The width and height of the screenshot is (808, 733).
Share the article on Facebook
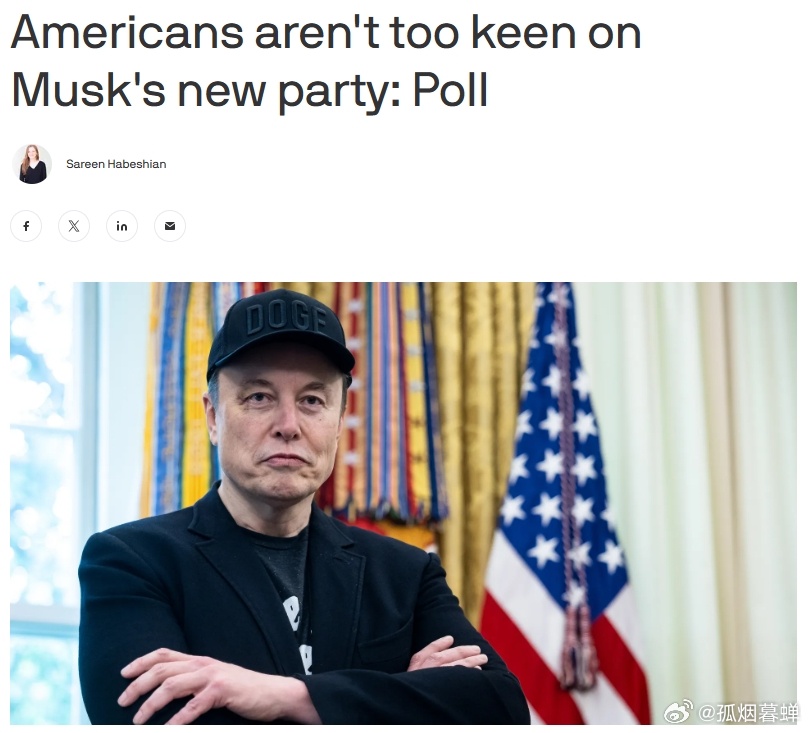[26, 226]
